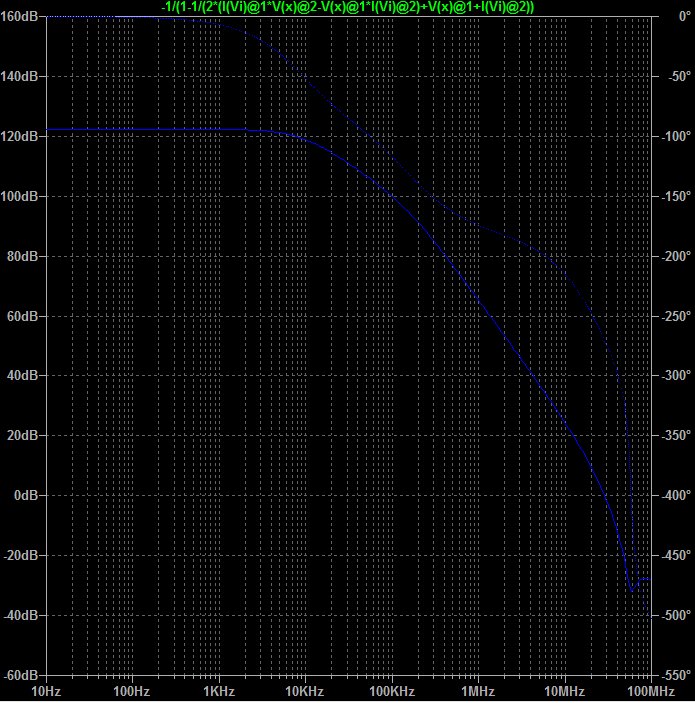Click the 140dB left axis label

coord(19,77)
